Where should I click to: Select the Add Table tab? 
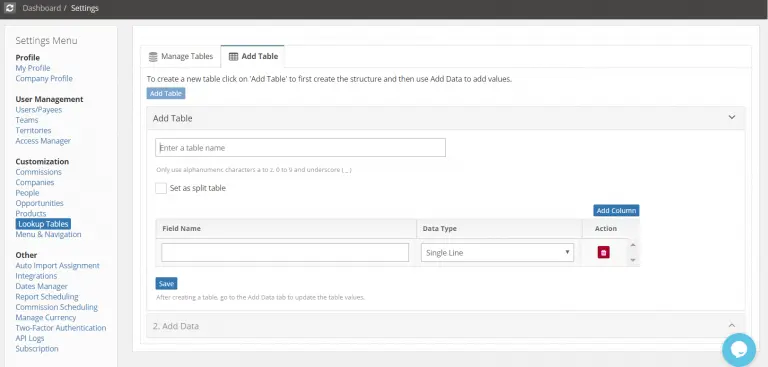point(253,56)
